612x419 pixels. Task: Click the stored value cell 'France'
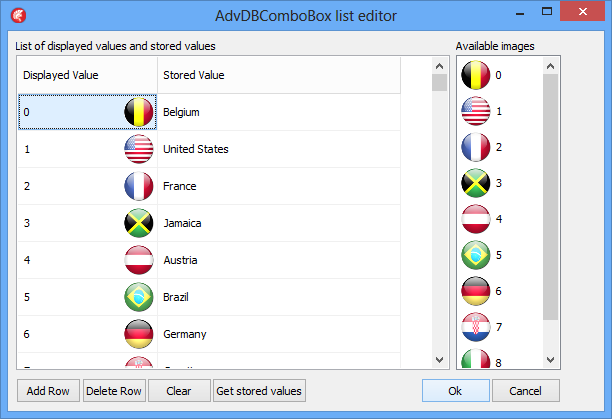point(279,186)
